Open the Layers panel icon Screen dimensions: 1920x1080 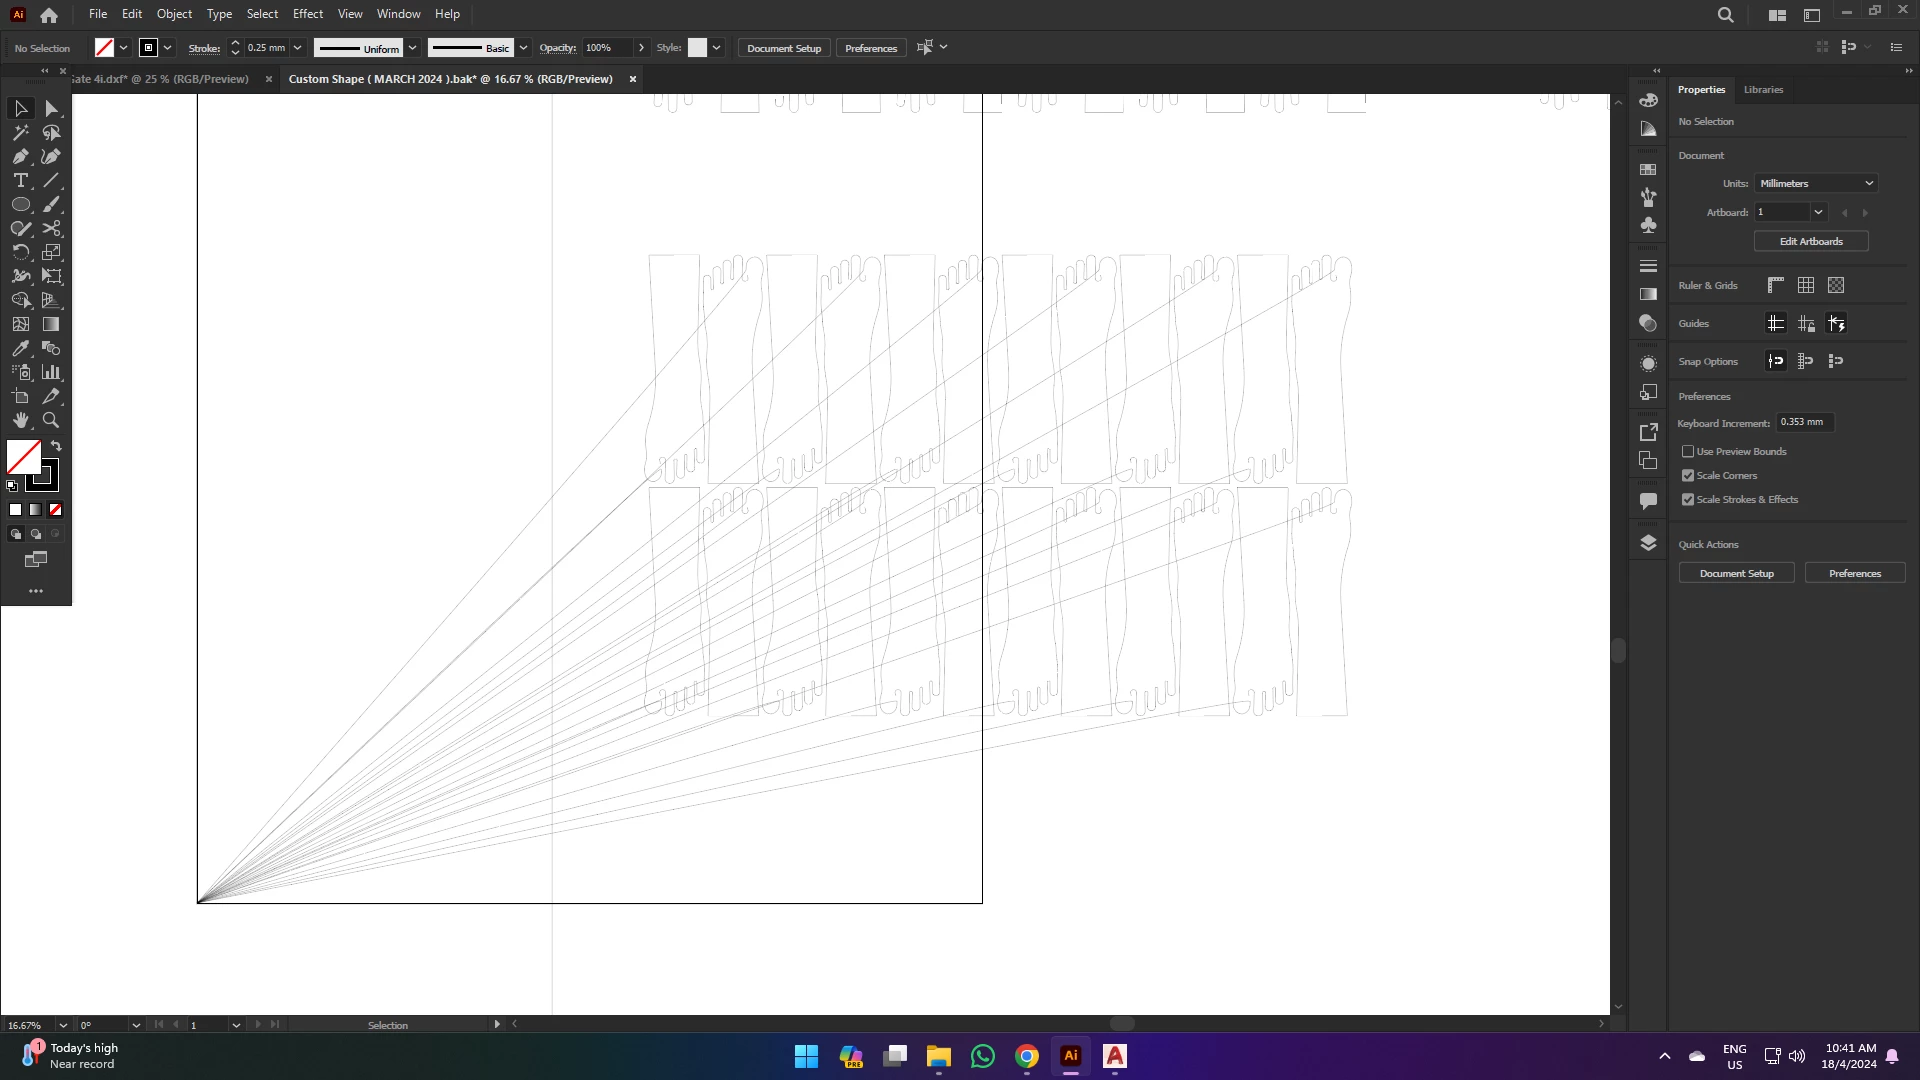coord(1648,543)
